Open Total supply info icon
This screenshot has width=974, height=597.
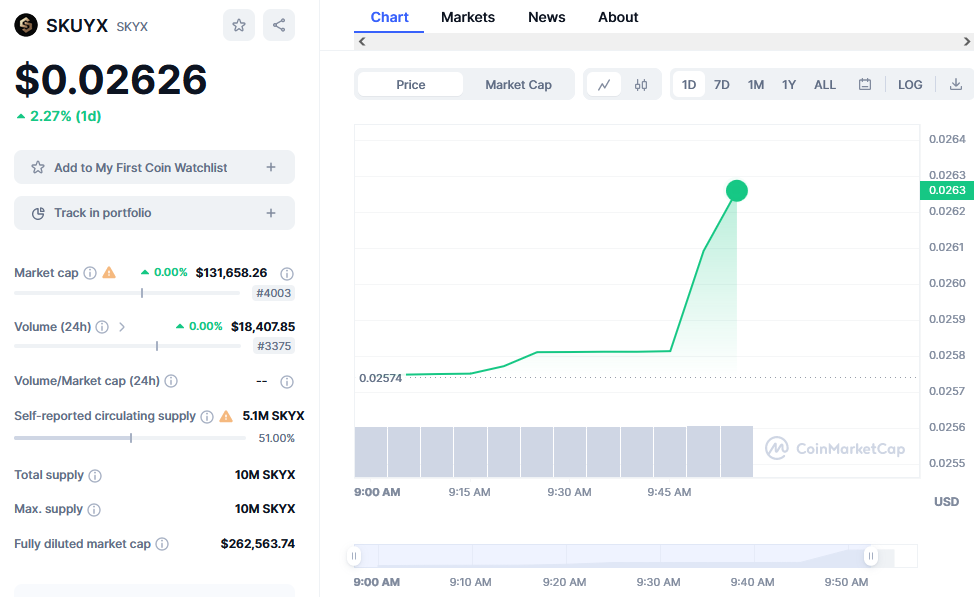95,475
